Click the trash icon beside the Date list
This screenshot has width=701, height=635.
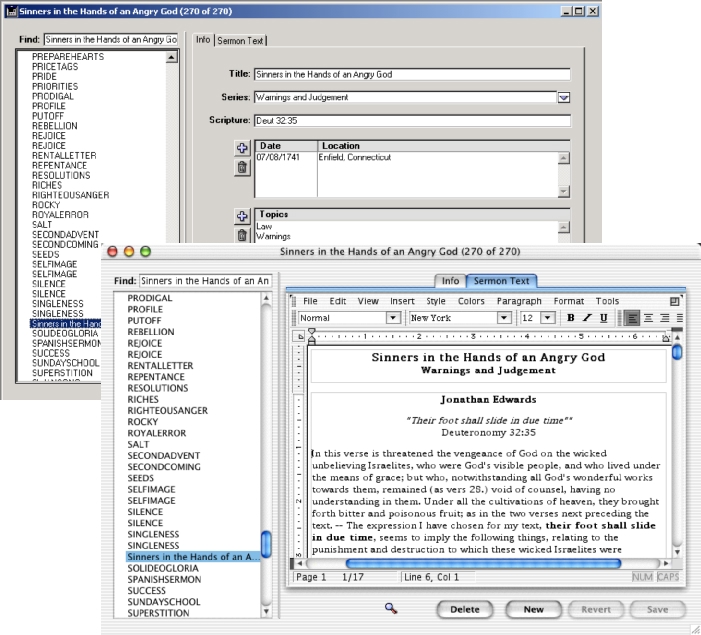pyautogui.click(x=241, y=167)
